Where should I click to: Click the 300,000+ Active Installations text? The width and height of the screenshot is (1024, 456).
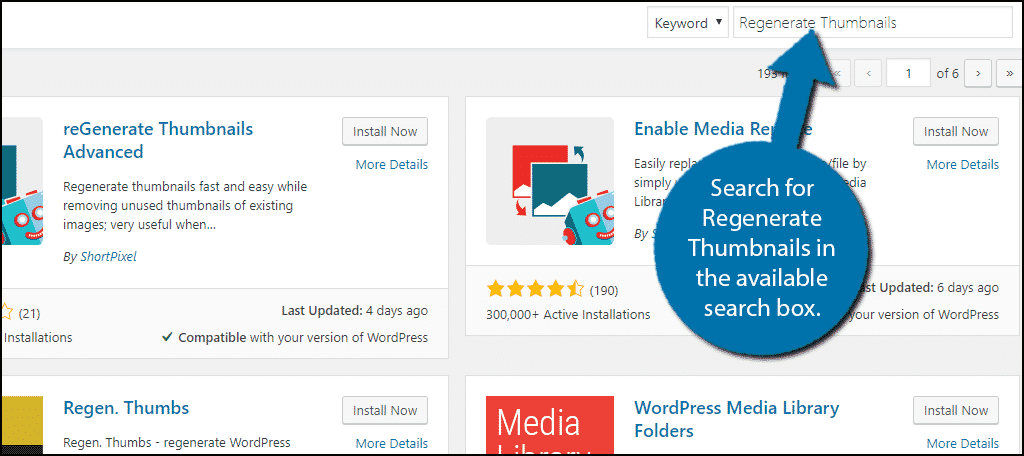coord(568,314)
